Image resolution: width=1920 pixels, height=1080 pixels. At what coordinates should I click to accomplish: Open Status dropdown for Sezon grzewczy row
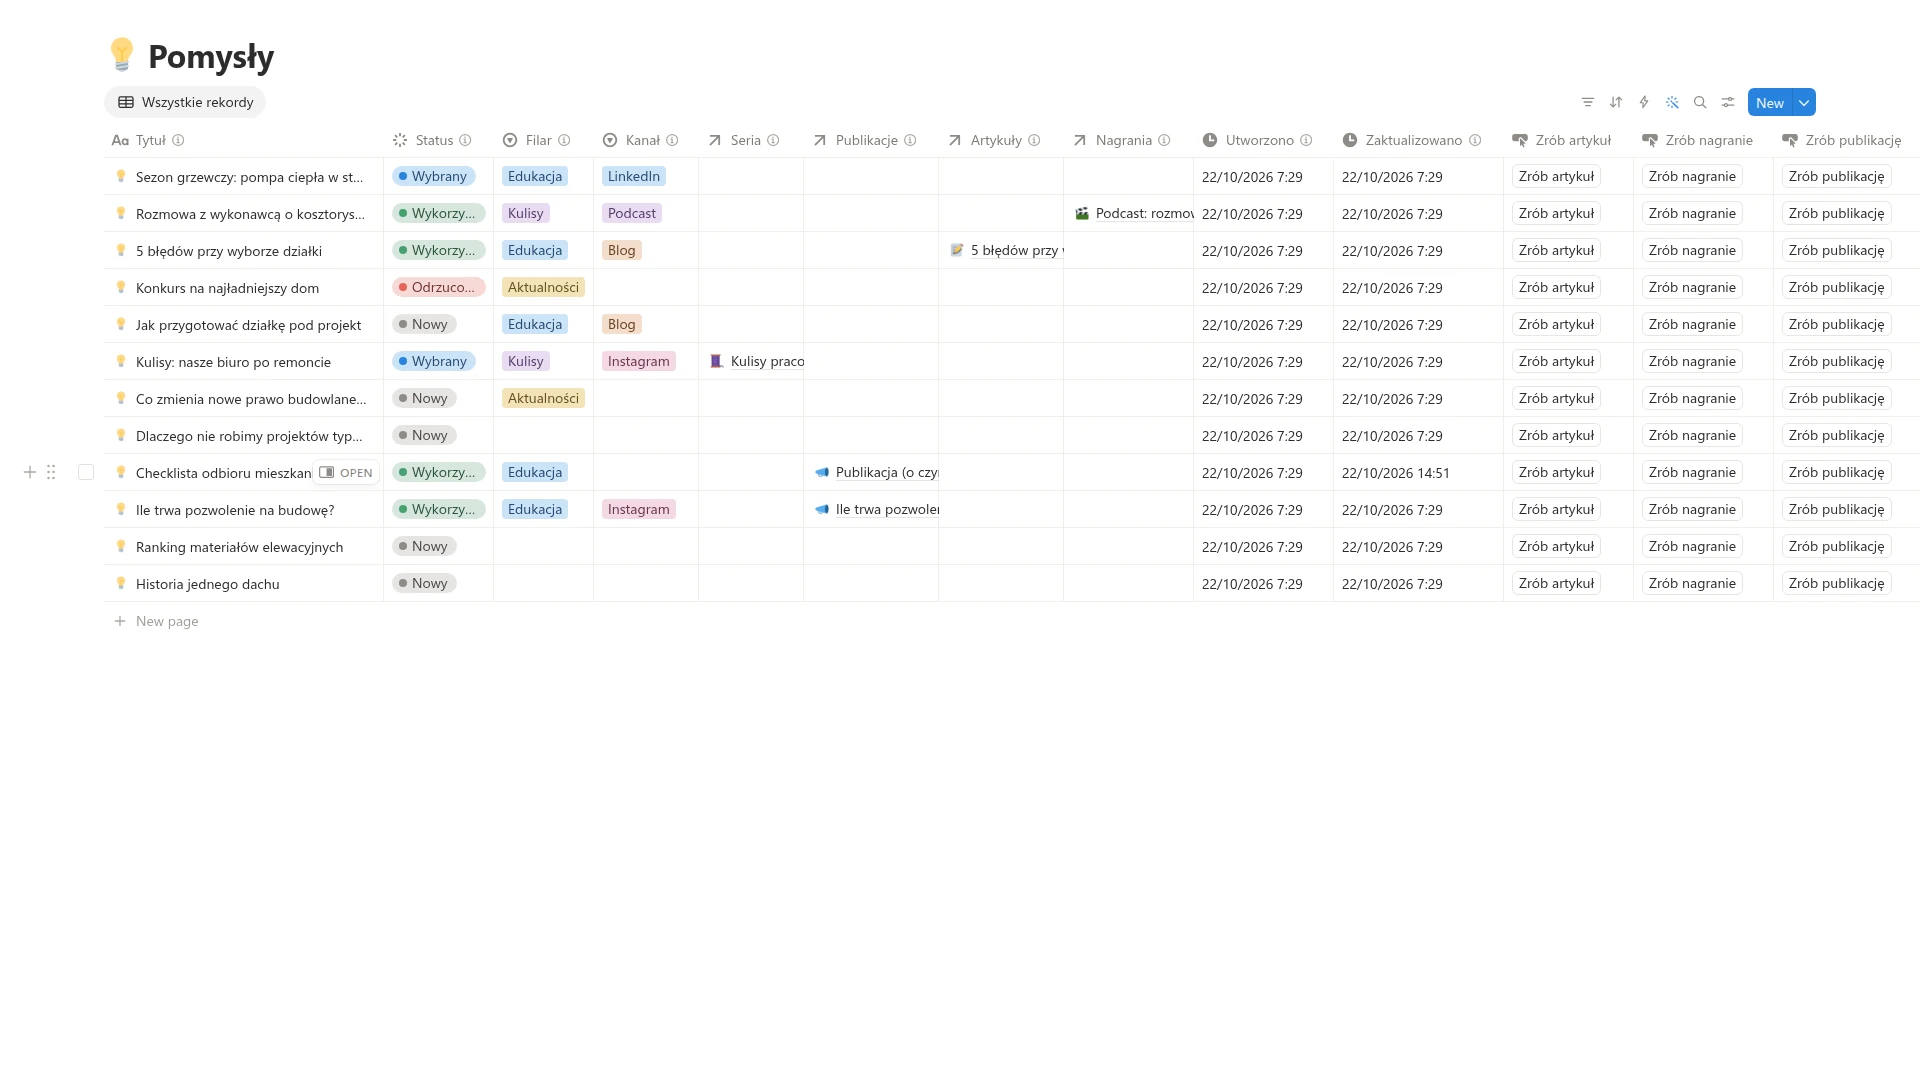click(434, 176)
